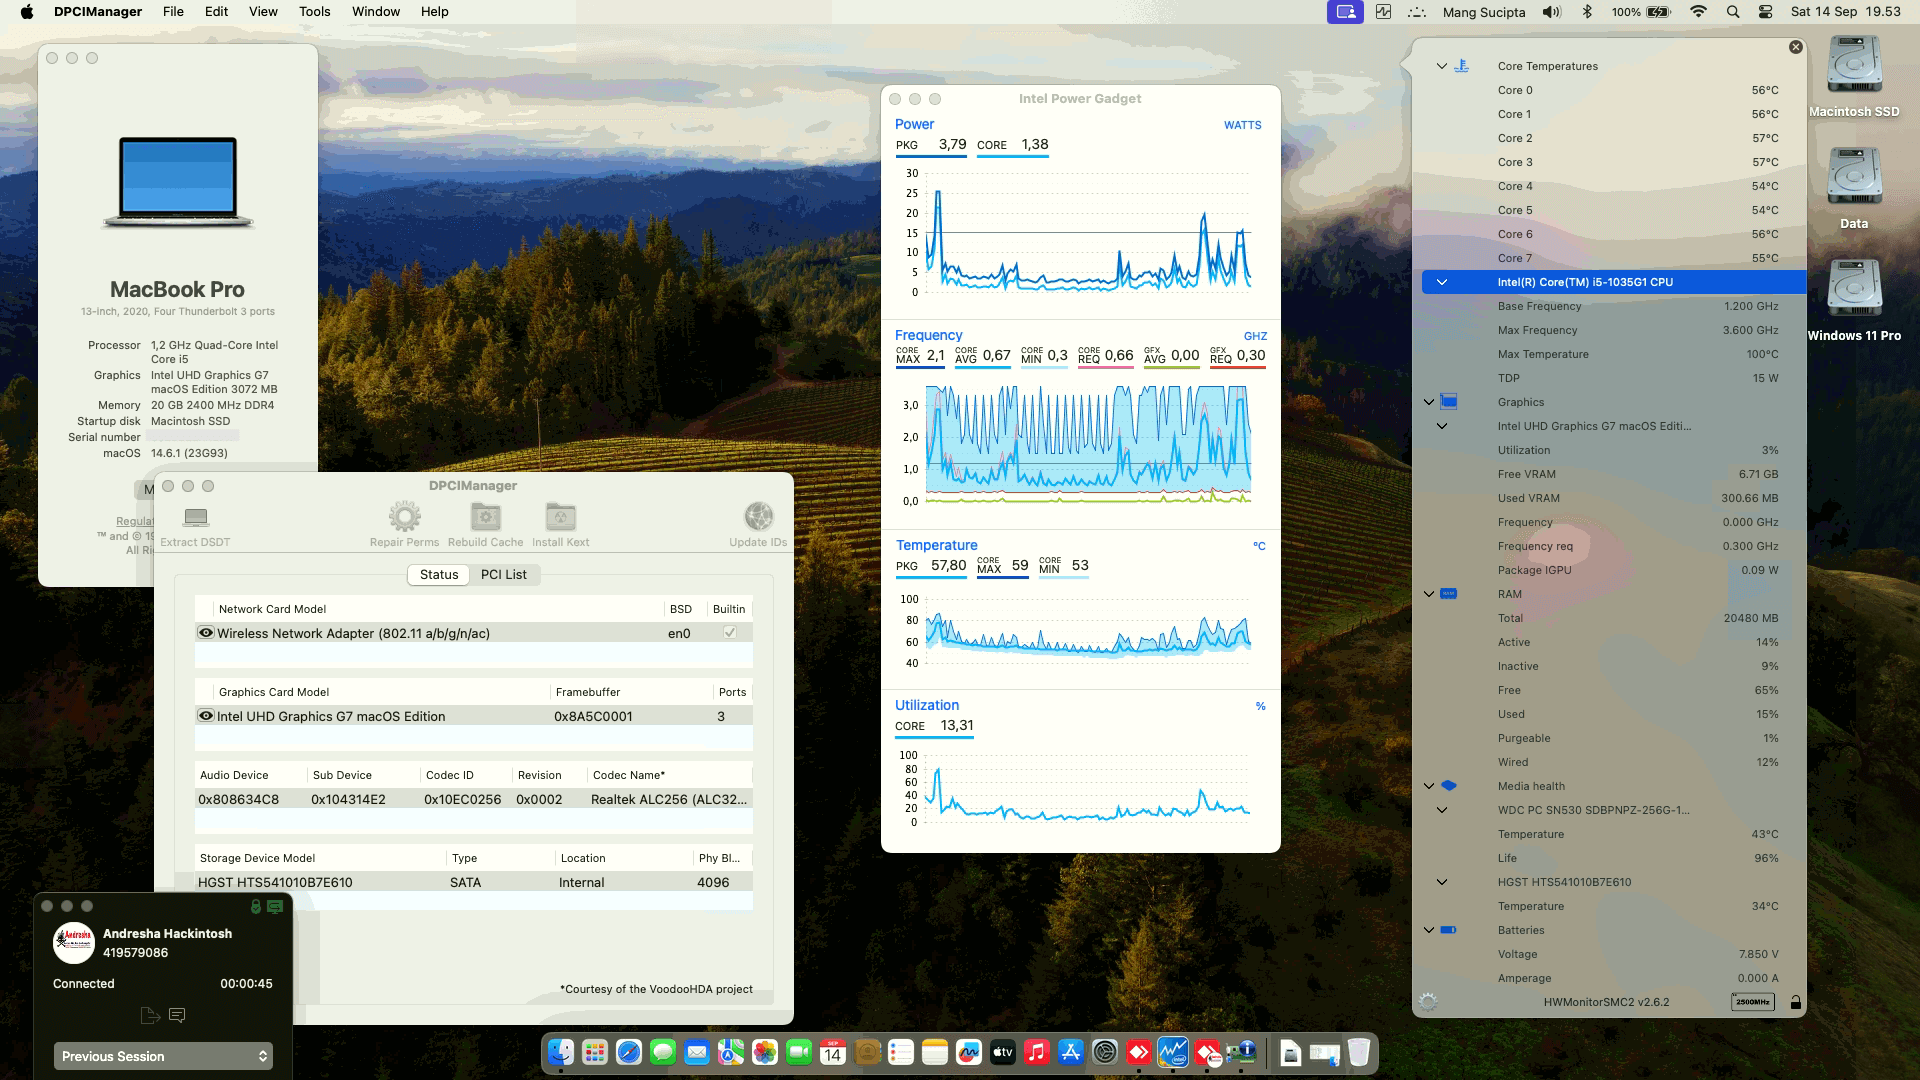Launch Safari from the Dock
This screenshot has width=1920, height=1080.
point(629,1052)
